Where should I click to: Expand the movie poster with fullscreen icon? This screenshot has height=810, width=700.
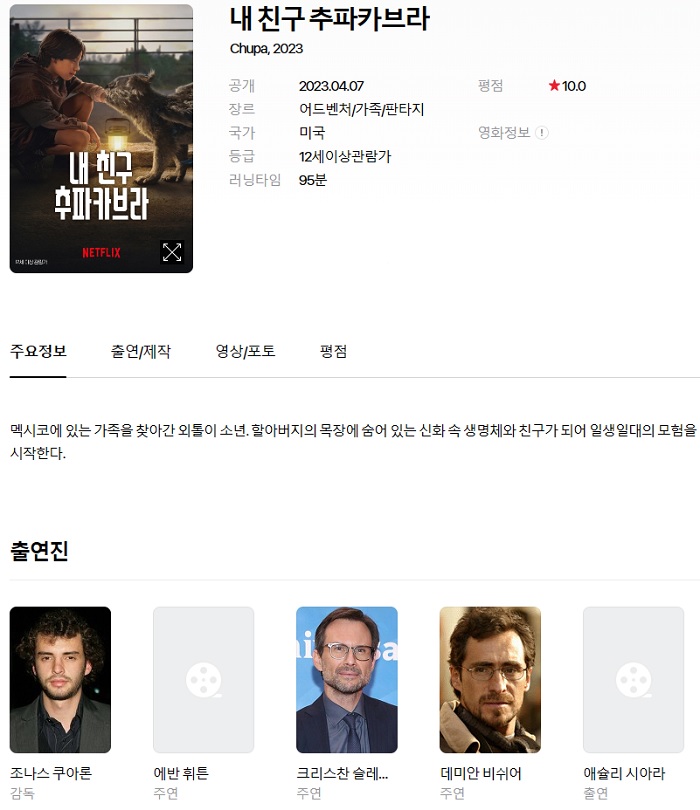coord(172,252)
